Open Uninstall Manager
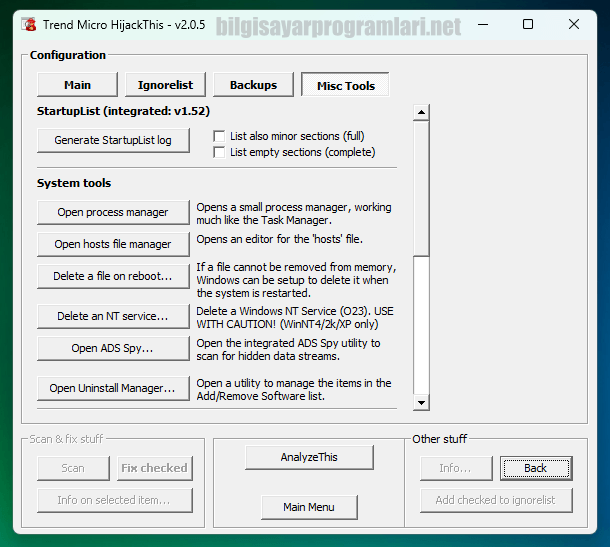The height and width of the screenshot is (547, 610). [113, 388]
